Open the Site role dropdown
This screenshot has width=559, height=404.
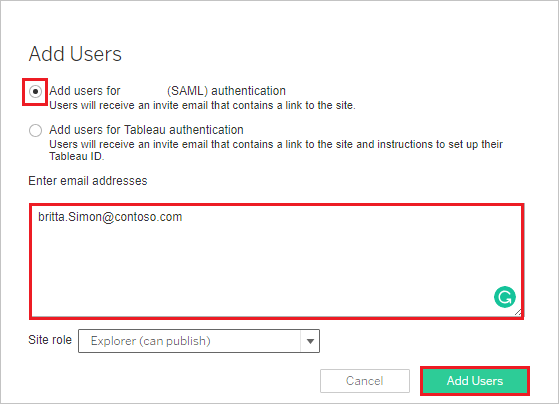coord(199,341)
